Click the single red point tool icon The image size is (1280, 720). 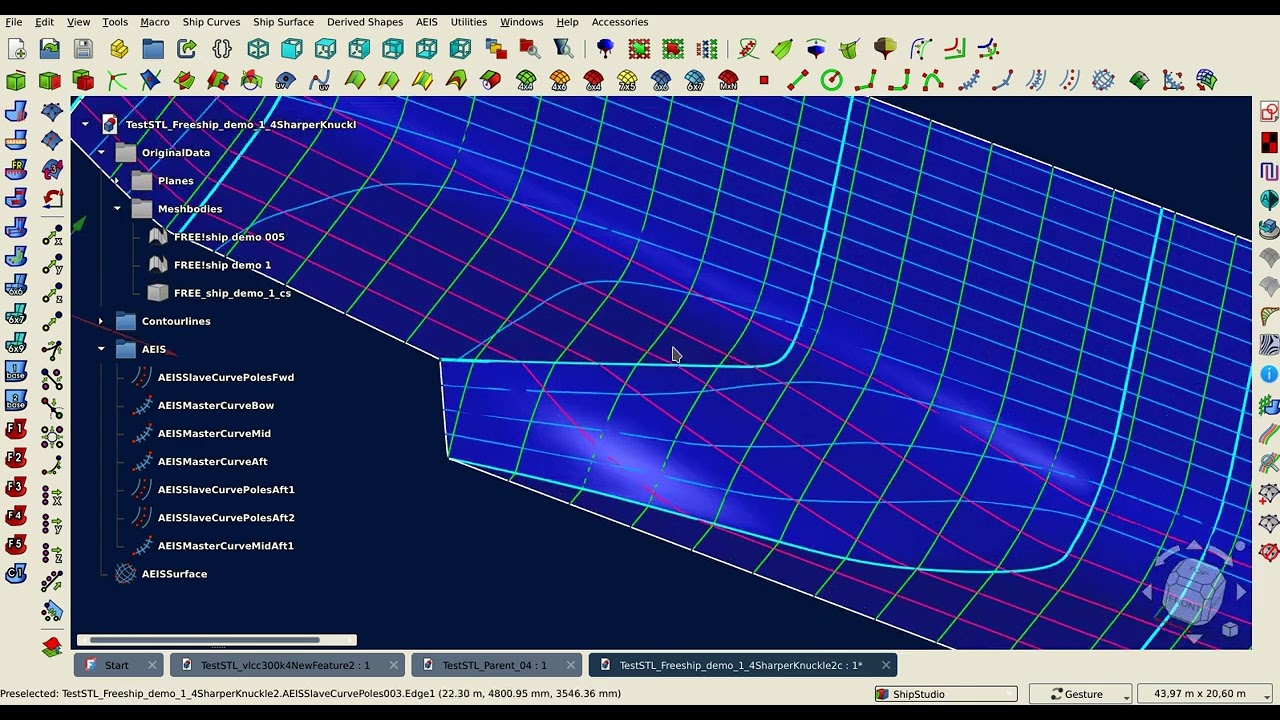pos(764,80)
